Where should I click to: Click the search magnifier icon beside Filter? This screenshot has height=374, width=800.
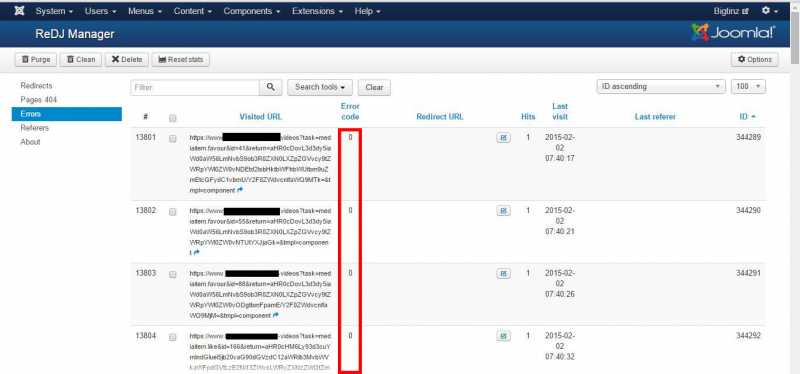pos(270,87)
